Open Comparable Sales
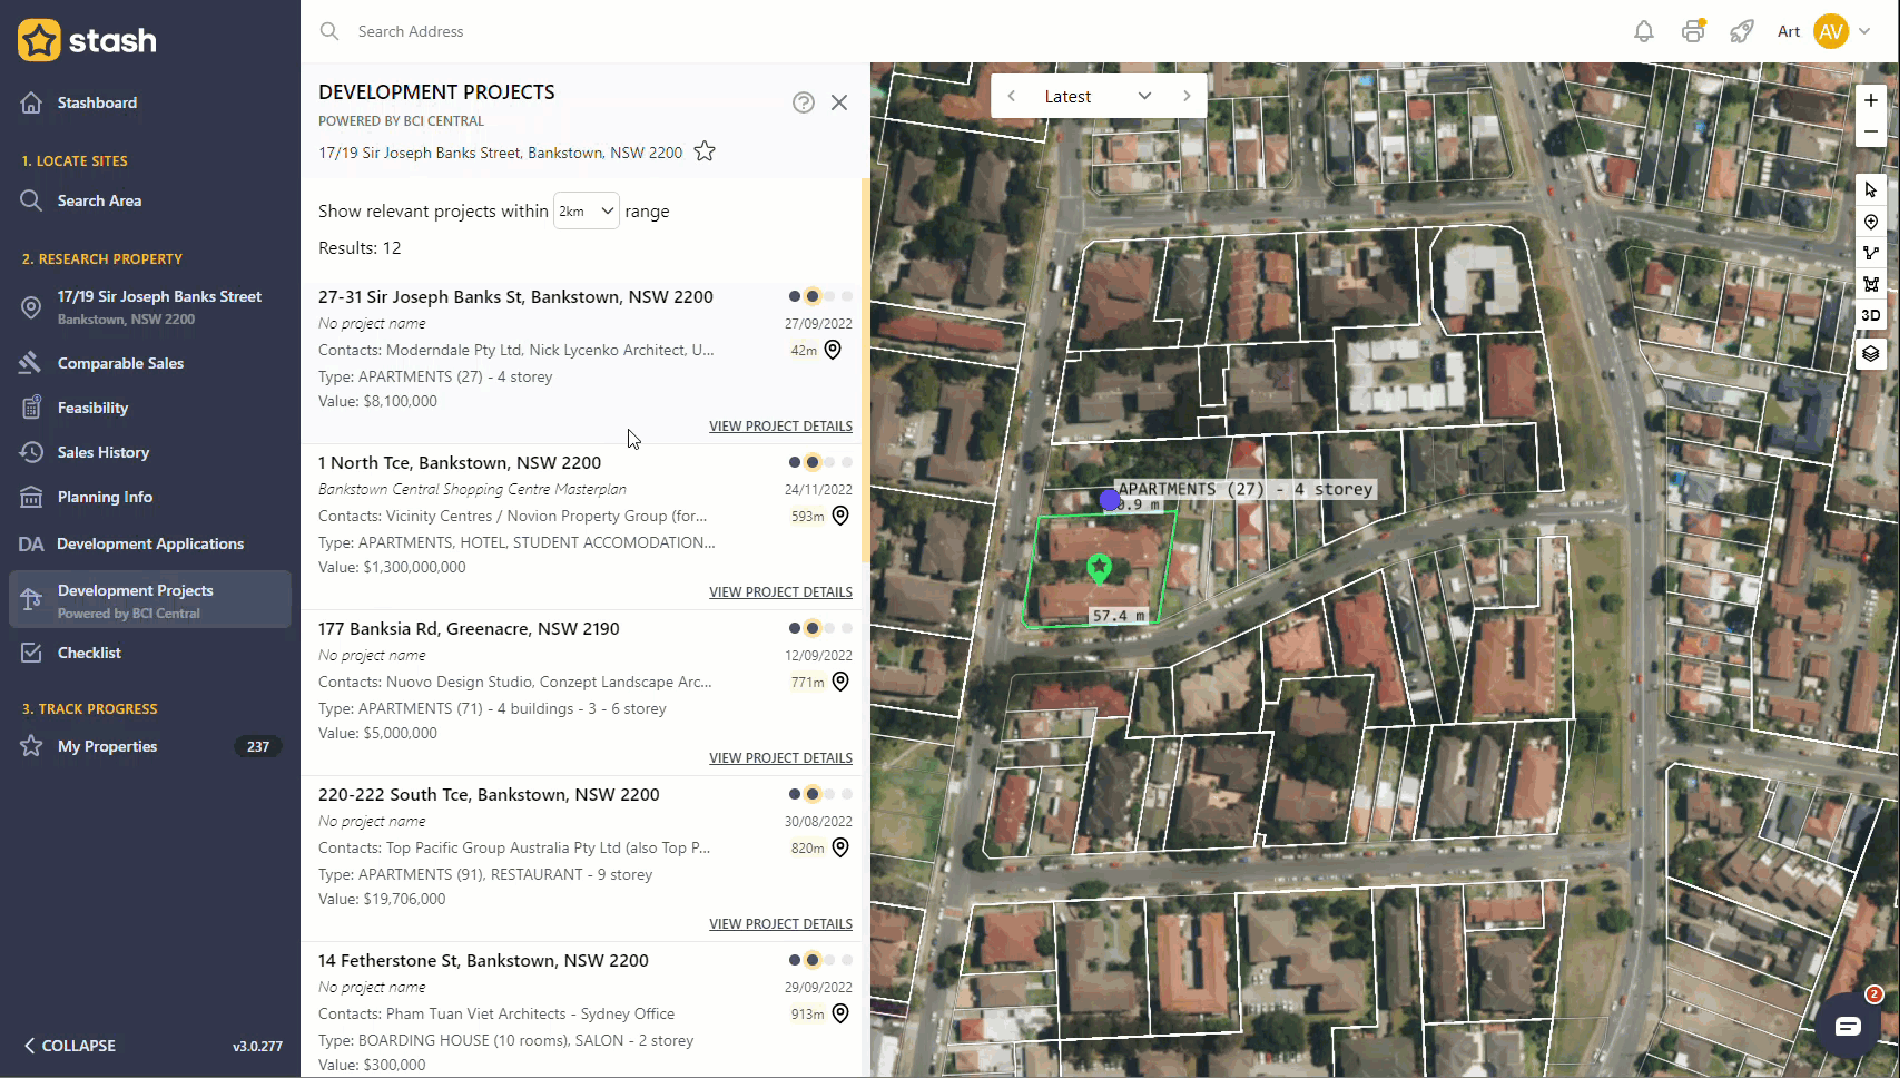Viewport: 1900px width, 1078px height. pyautogui.click(x=120, y=364)
